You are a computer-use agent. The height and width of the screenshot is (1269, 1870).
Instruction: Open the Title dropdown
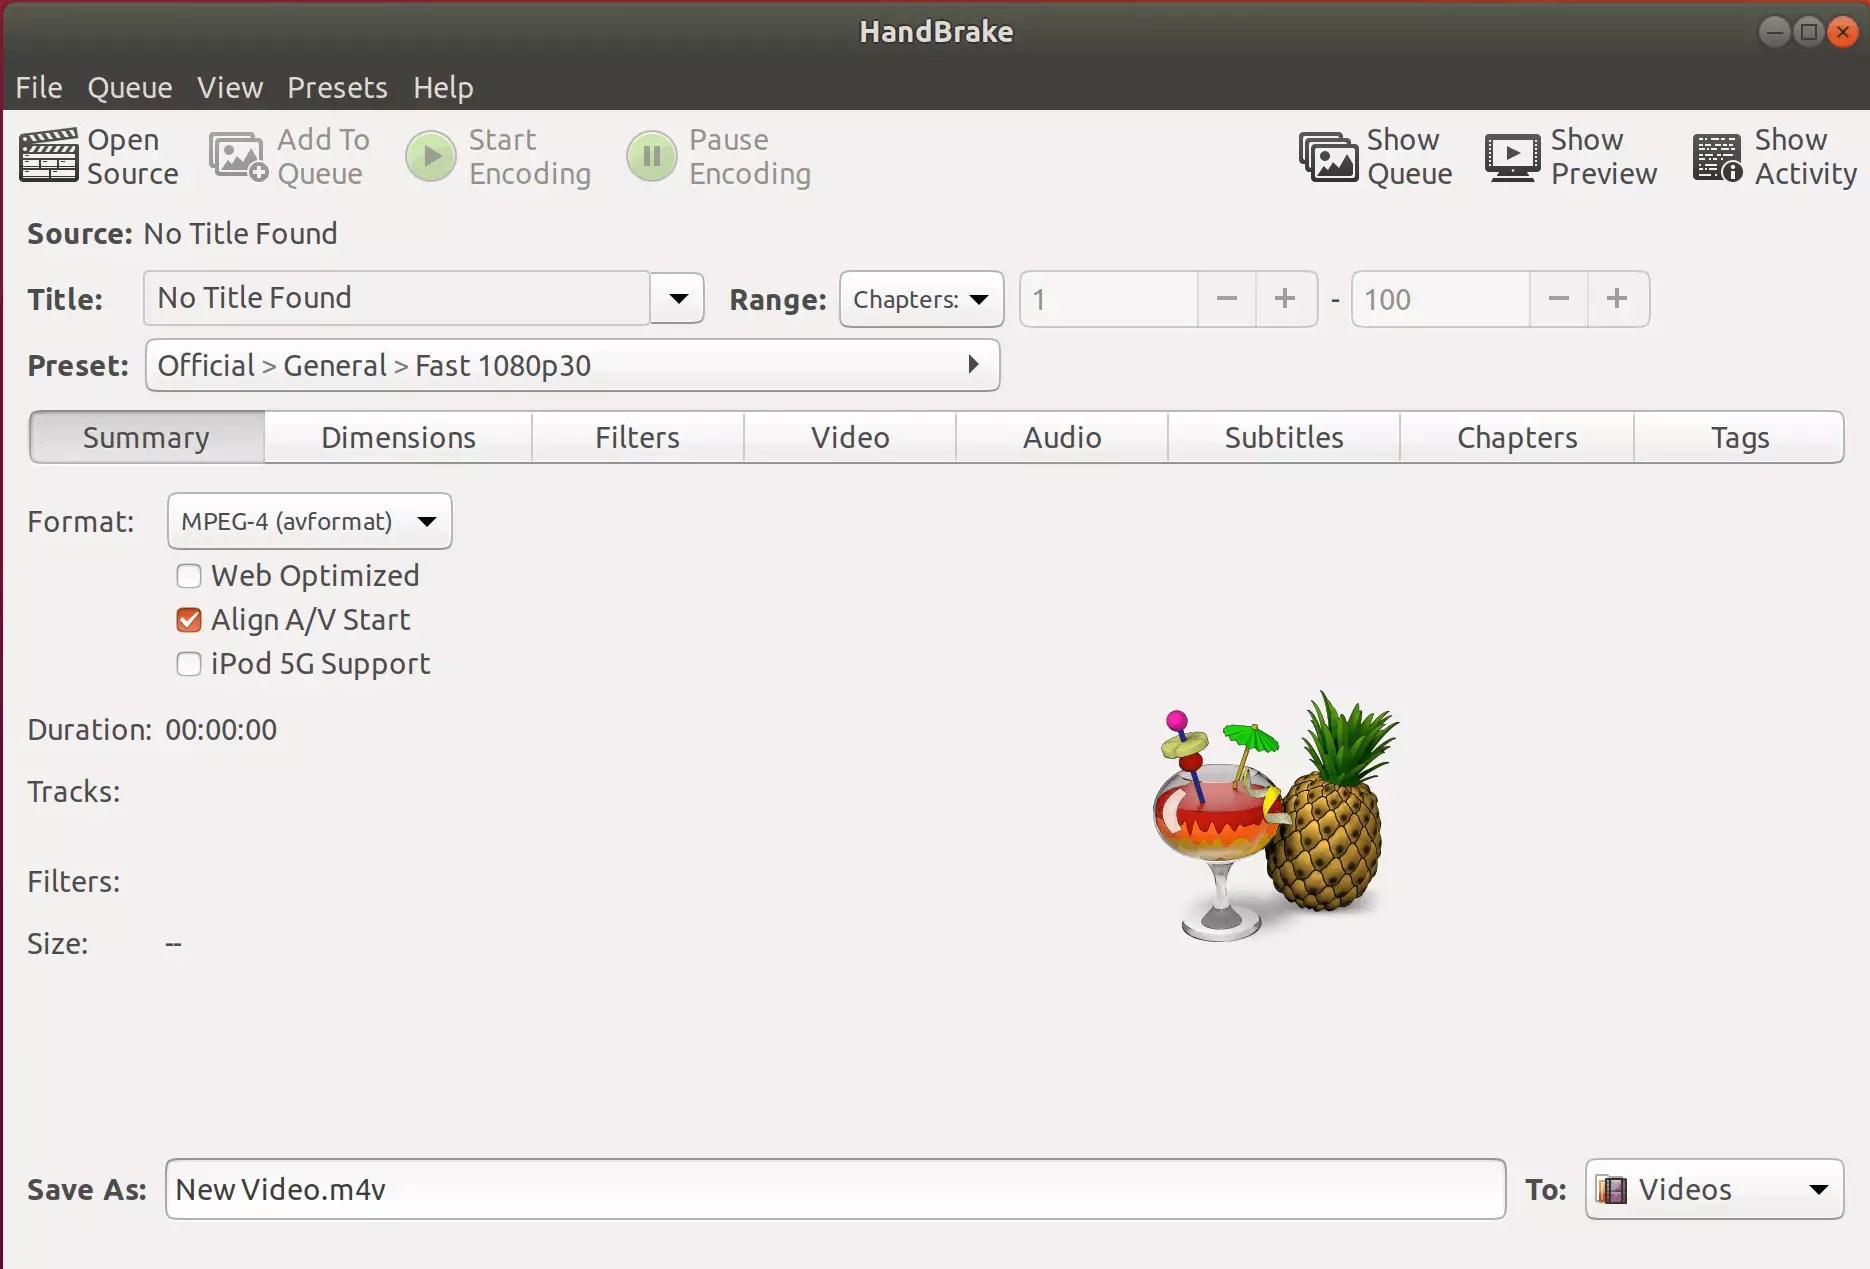[x=678, y=298]
